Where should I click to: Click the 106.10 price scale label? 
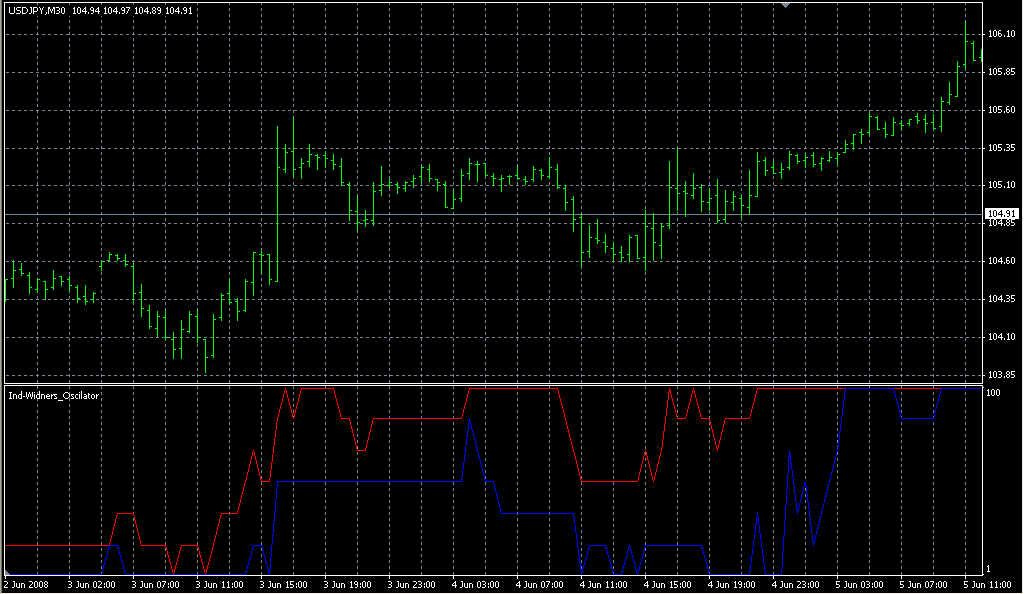pos(1001,34)
